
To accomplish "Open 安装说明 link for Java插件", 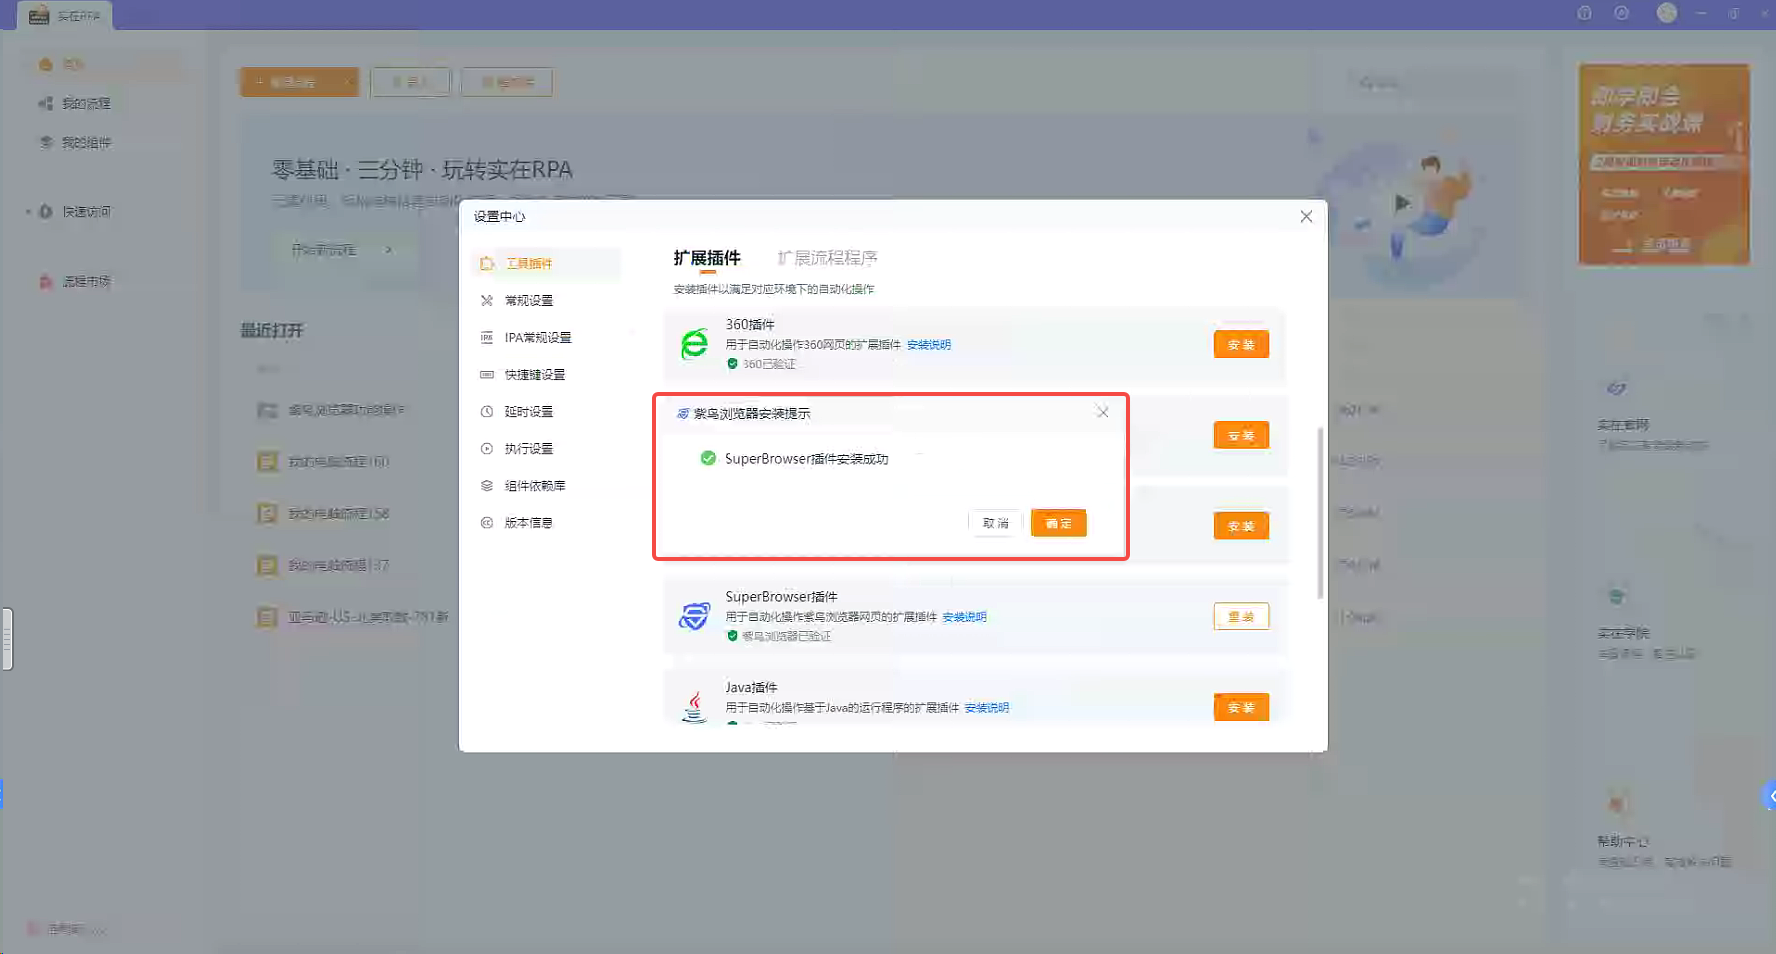I will pyautogui.click(x=987, y=708).
